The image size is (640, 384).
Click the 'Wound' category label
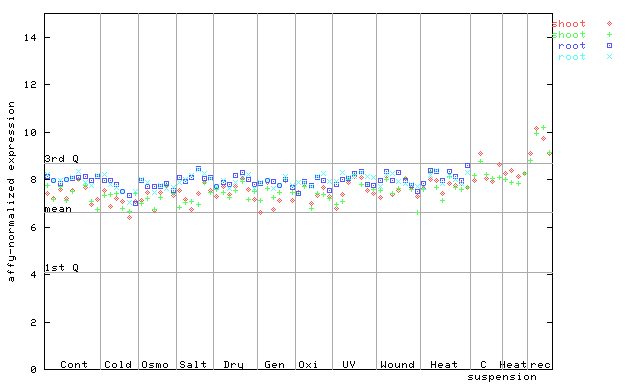point(398,364)
